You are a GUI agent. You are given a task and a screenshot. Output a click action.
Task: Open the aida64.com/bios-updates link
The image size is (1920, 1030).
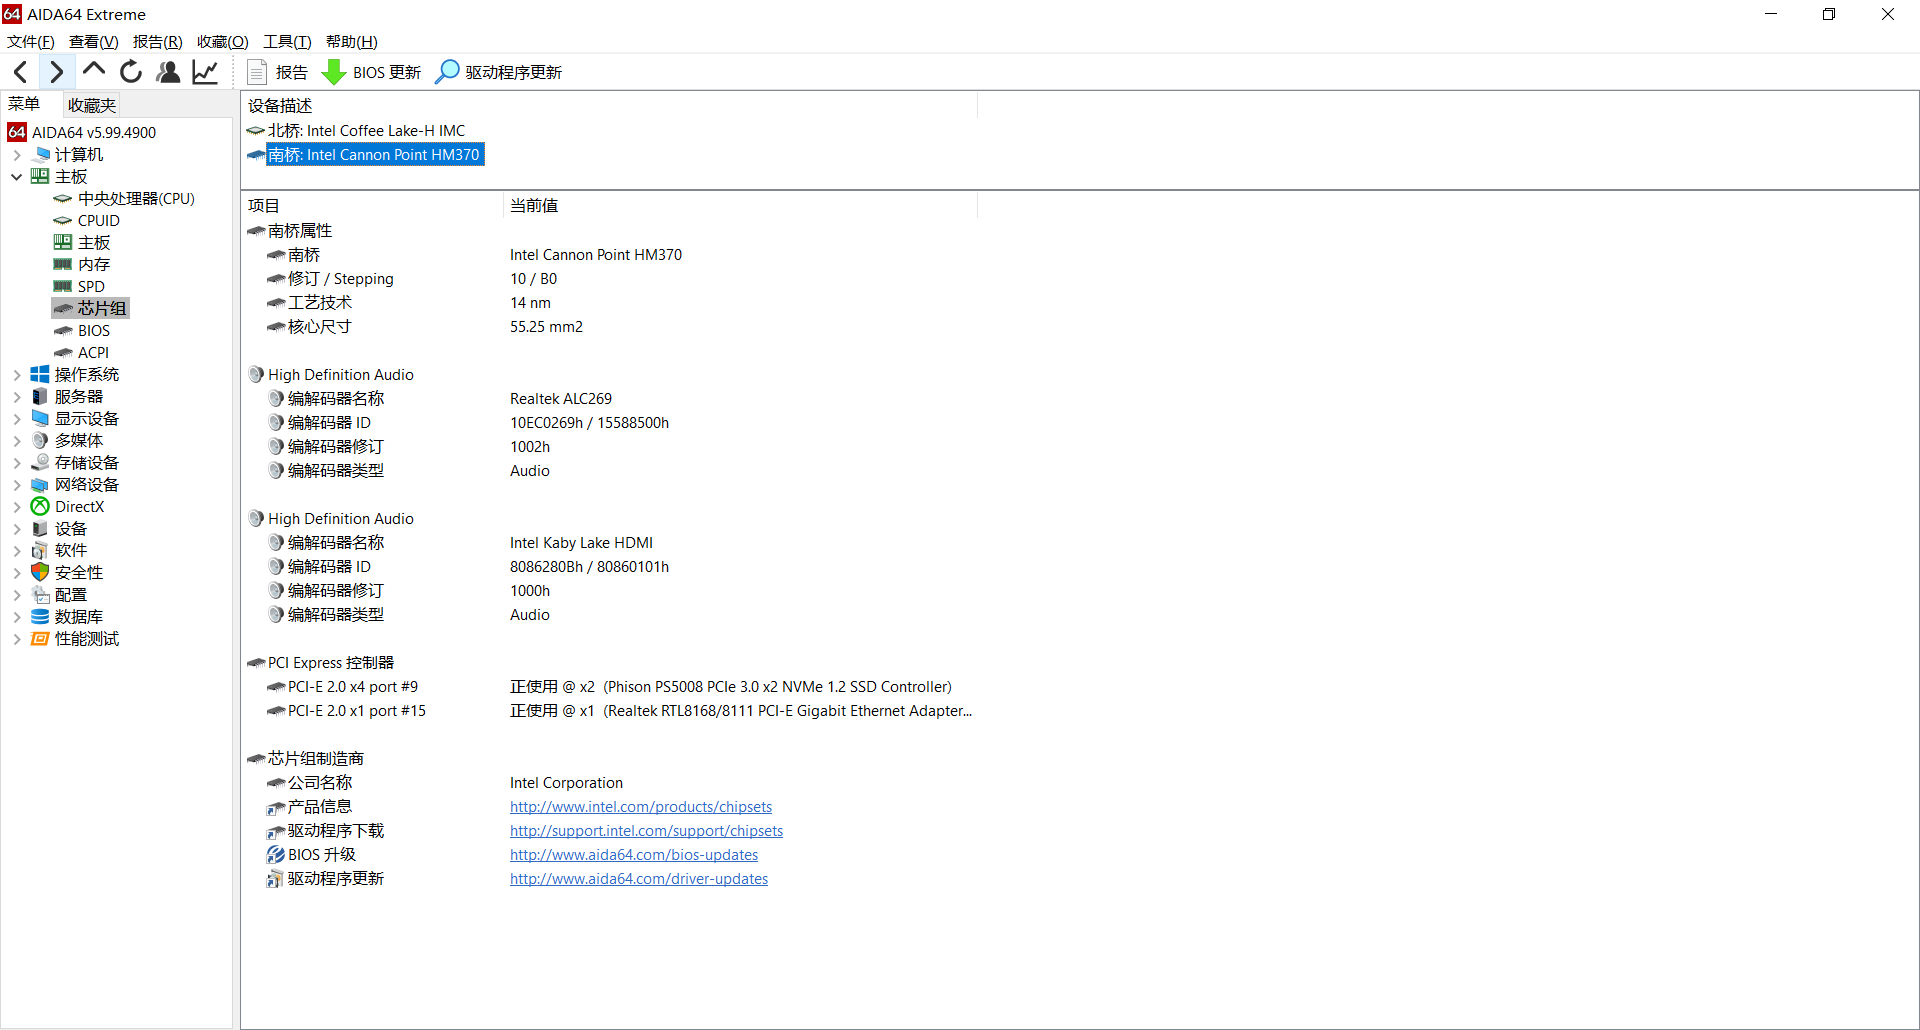pos(634,855)
